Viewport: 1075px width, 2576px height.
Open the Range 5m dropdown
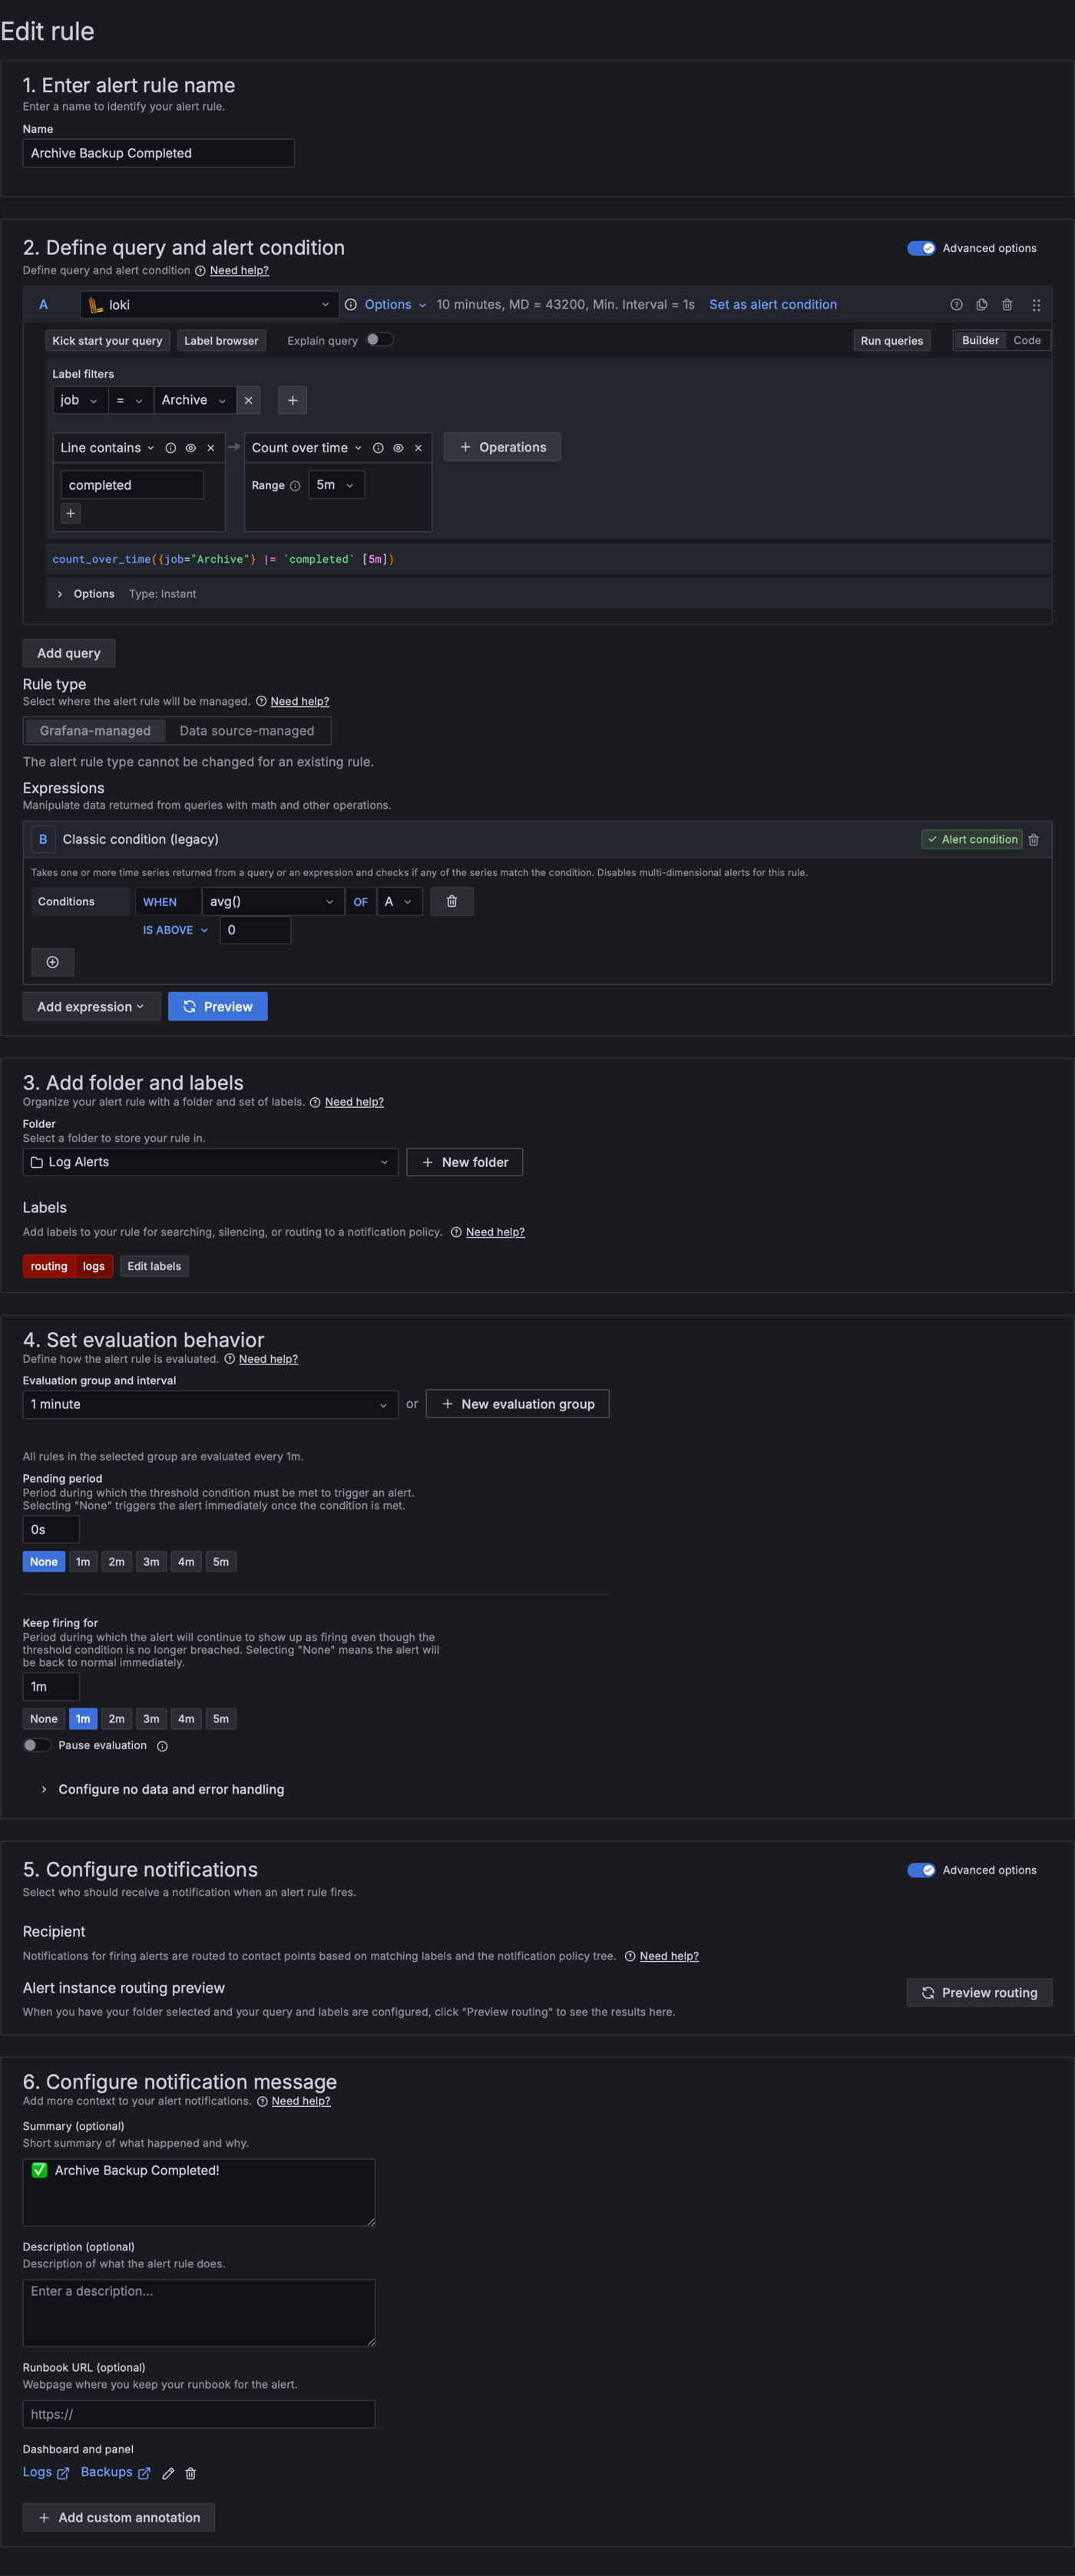coord(335,485)
